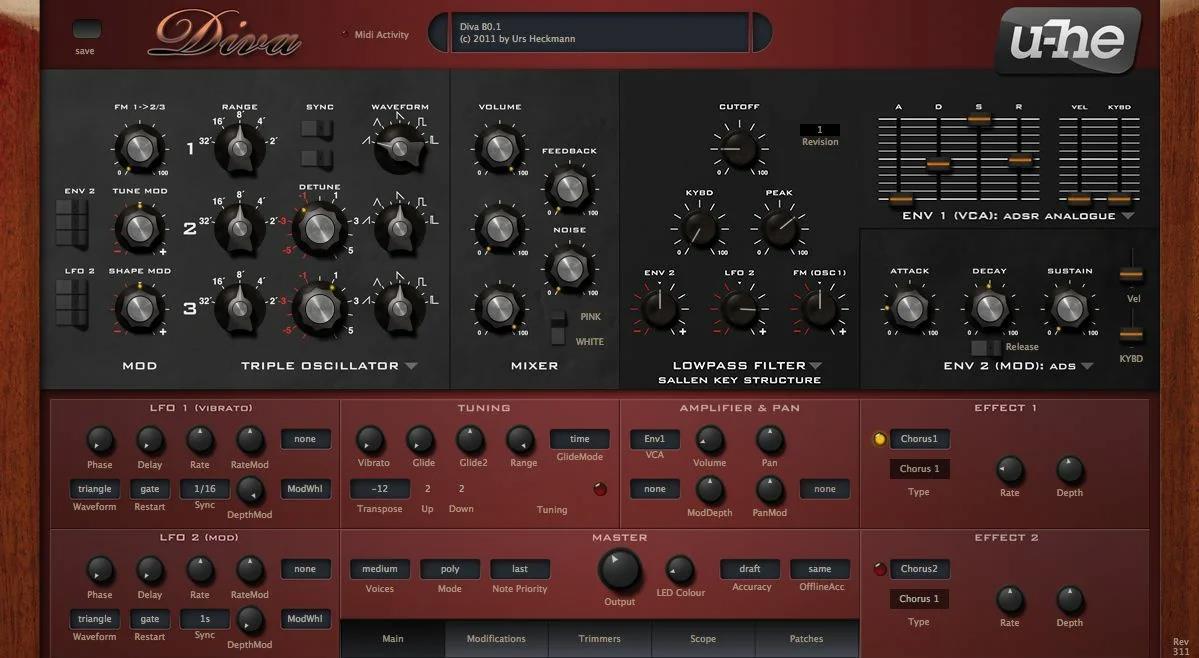Open the Patches tab
1199x658 pixels.
point(806,639)
